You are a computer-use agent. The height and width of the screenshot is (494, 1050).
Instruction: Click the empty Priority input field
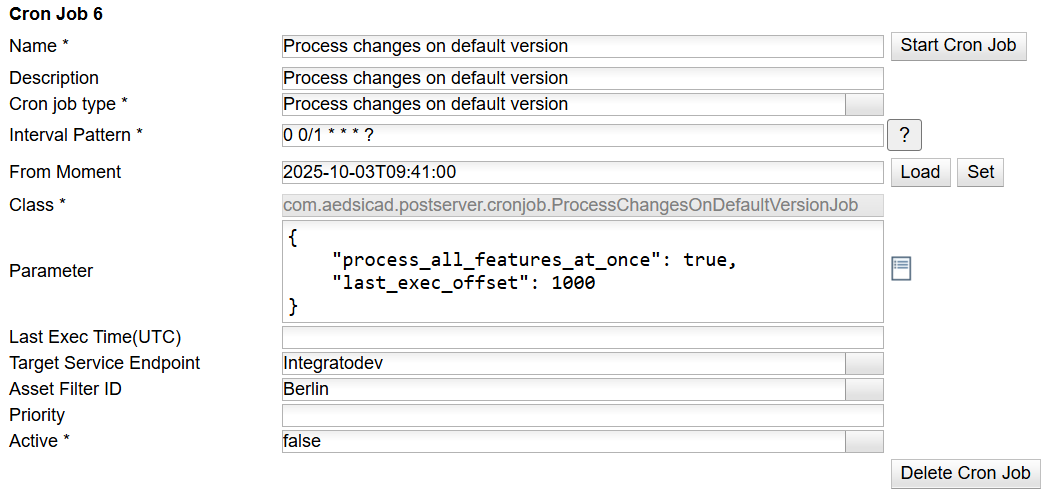coord(582,415)
